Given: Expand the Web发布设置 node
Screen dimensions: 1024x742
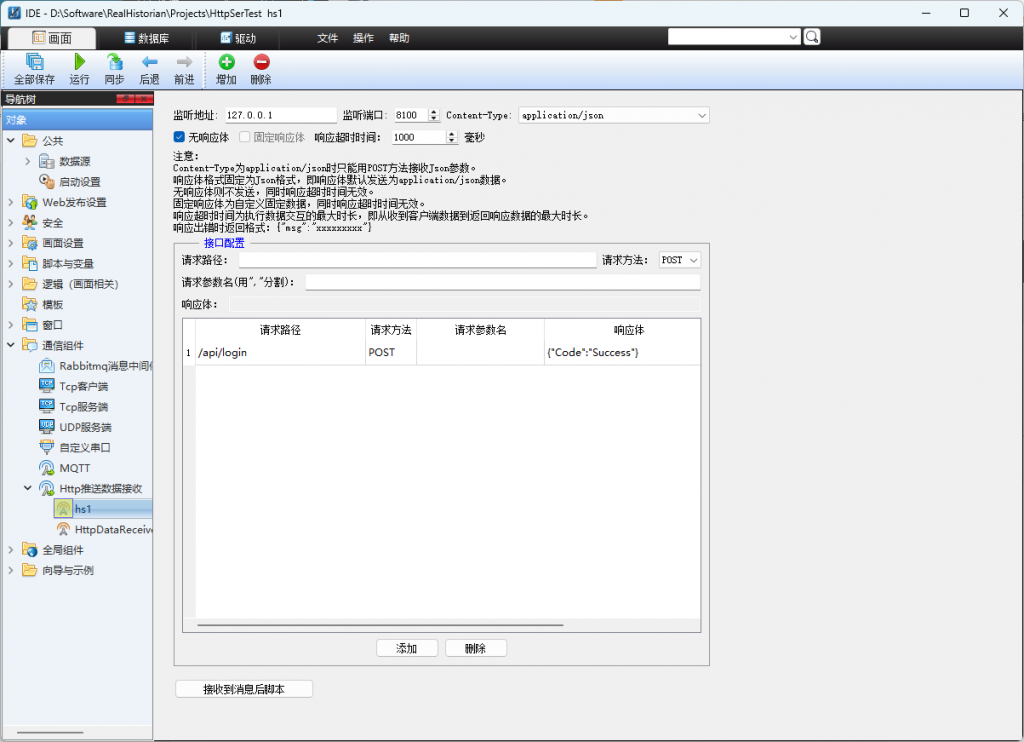Looking at the screenshot, I should 11,202.
